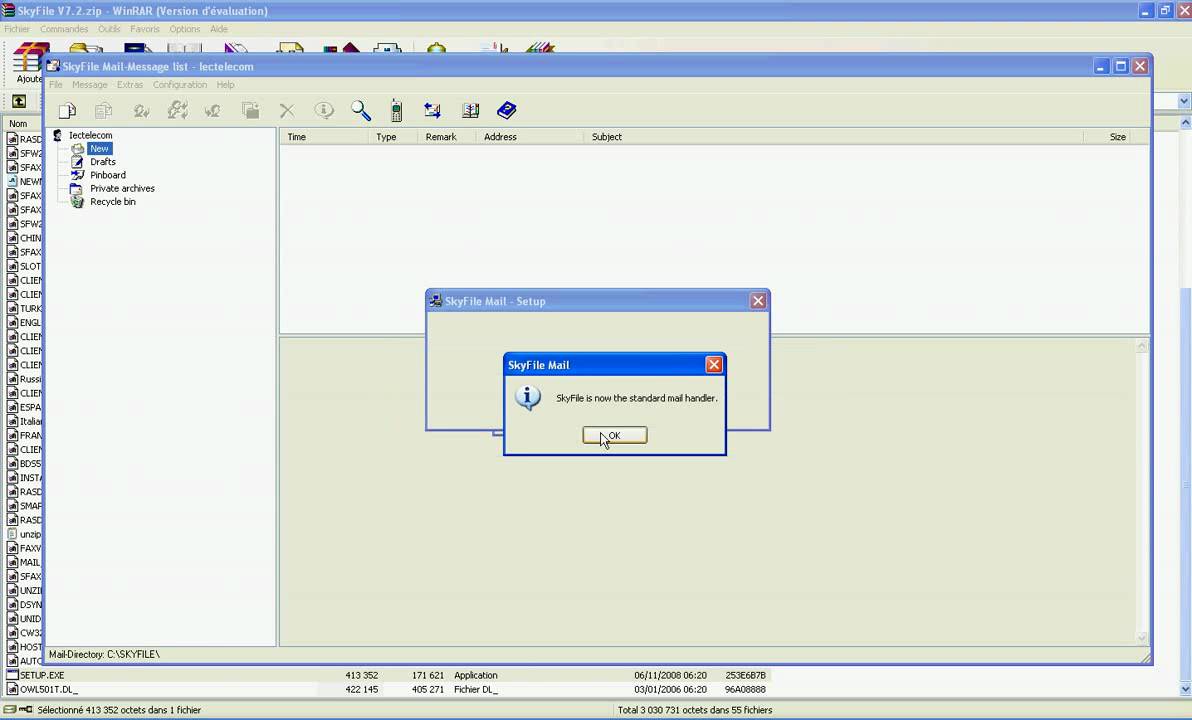The width and height of the screenshot is (1192, 720).
Task: Click the SkyFile title bar app icon
Action: 52,66
